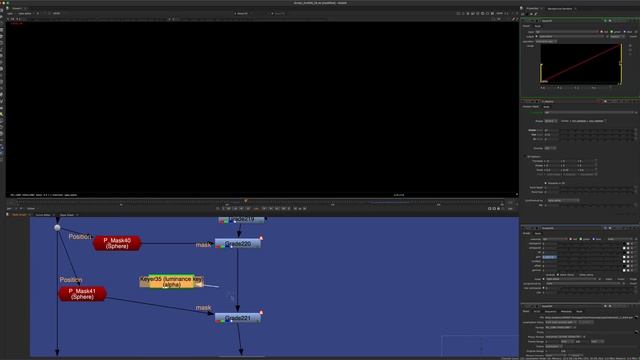Open the (un)premult by dropdown in Grade
The width and height of the screenshot is (640, 360).
pos(583,284)
